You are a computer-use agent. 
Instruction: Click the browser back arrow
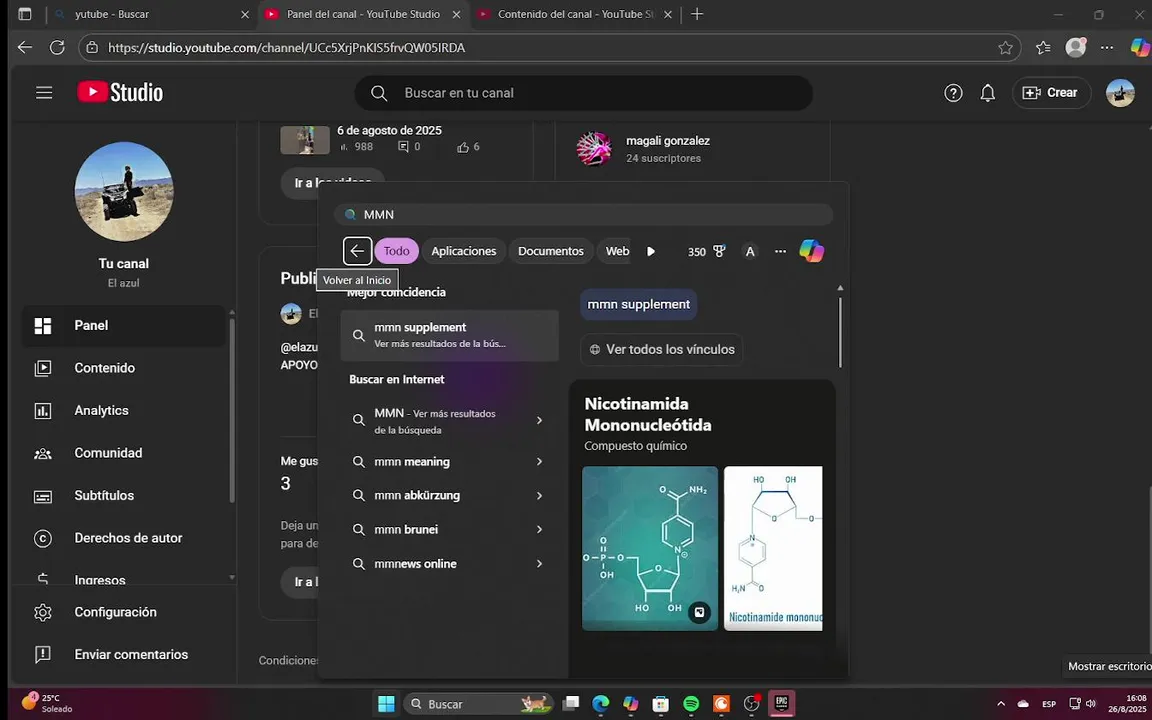pos(25,48)
